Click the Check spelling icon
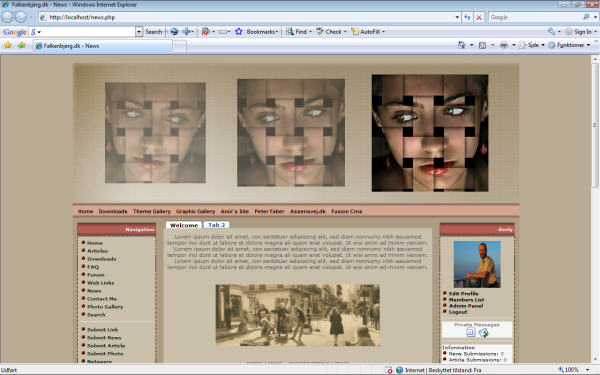600x375 pixels. (x=320, y=31)
